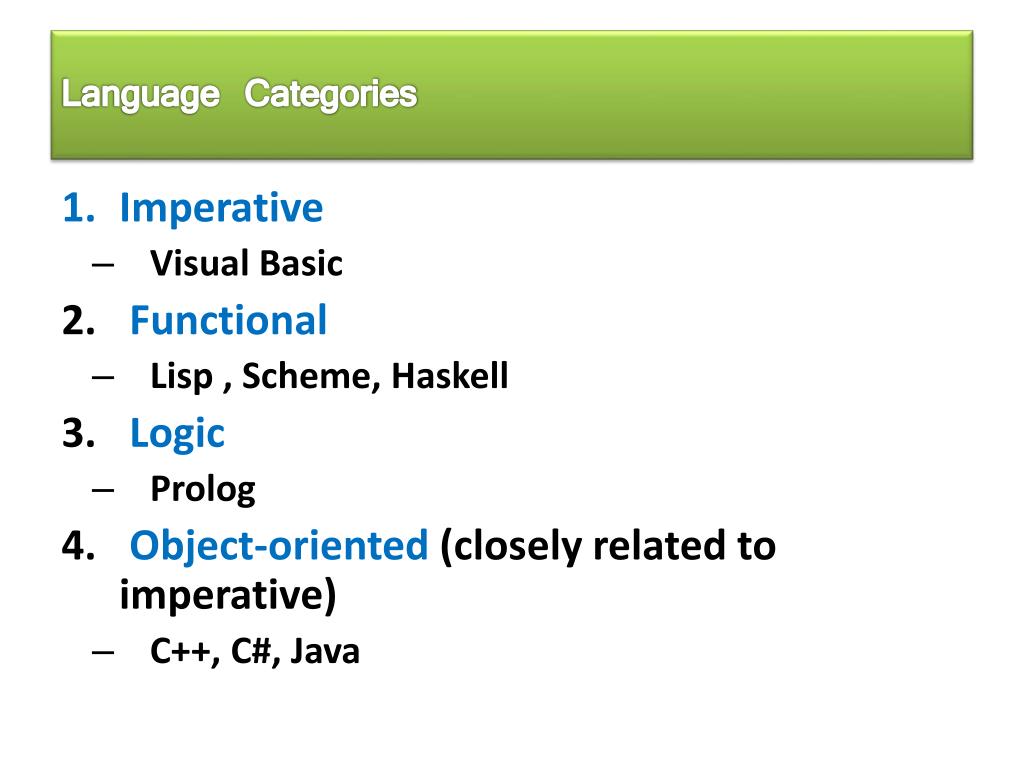Click the word Scheme
The image size is (1024, 768).
311,376
